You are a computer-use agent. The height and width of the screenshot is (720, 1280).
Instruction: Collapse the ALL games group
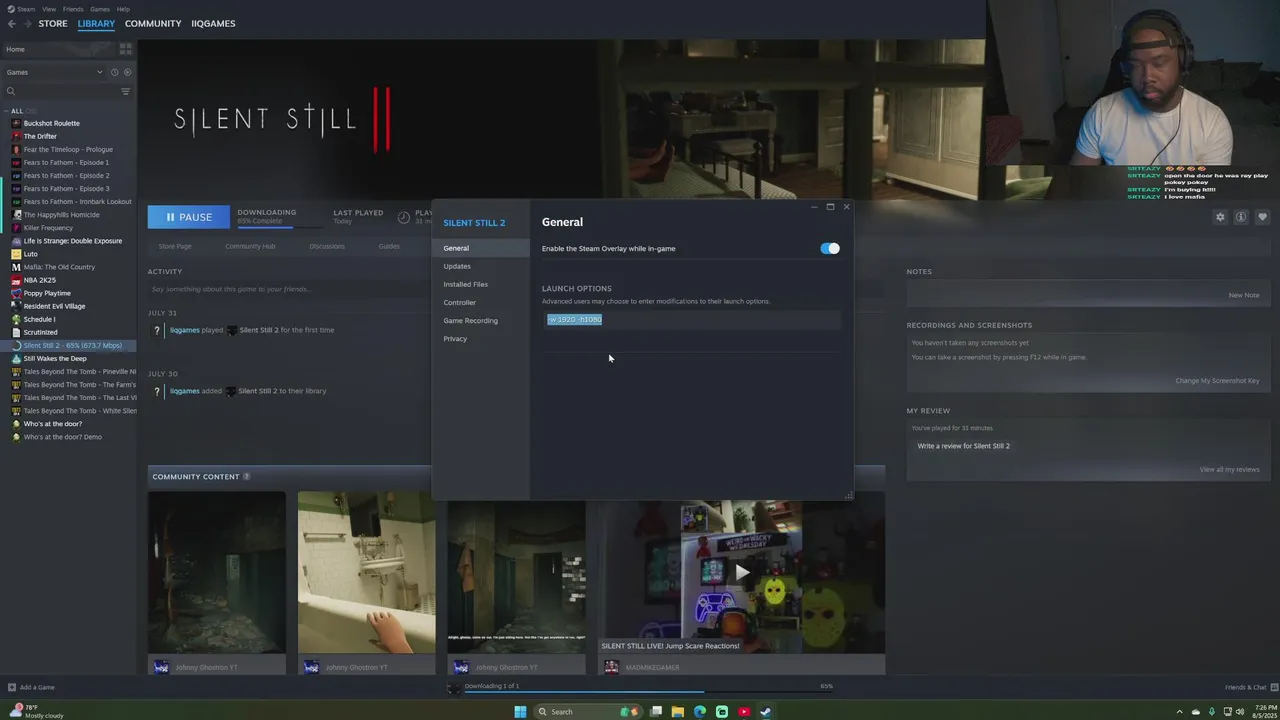(6, 110)
